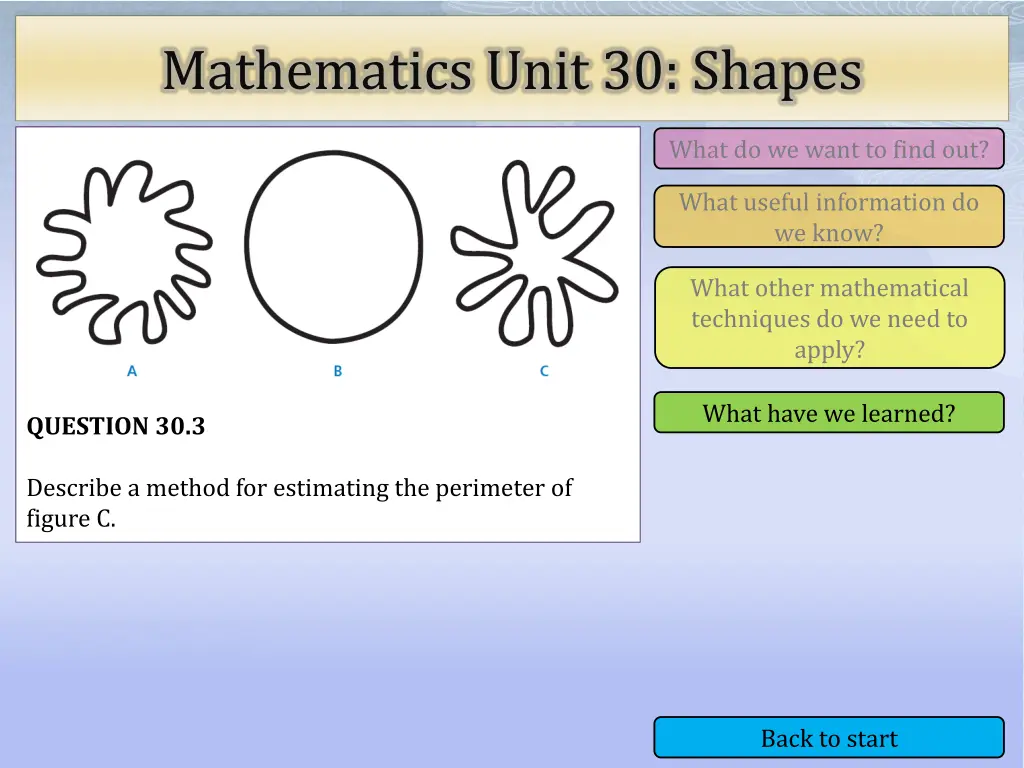Go 'Back to start' via blue button

829,738
